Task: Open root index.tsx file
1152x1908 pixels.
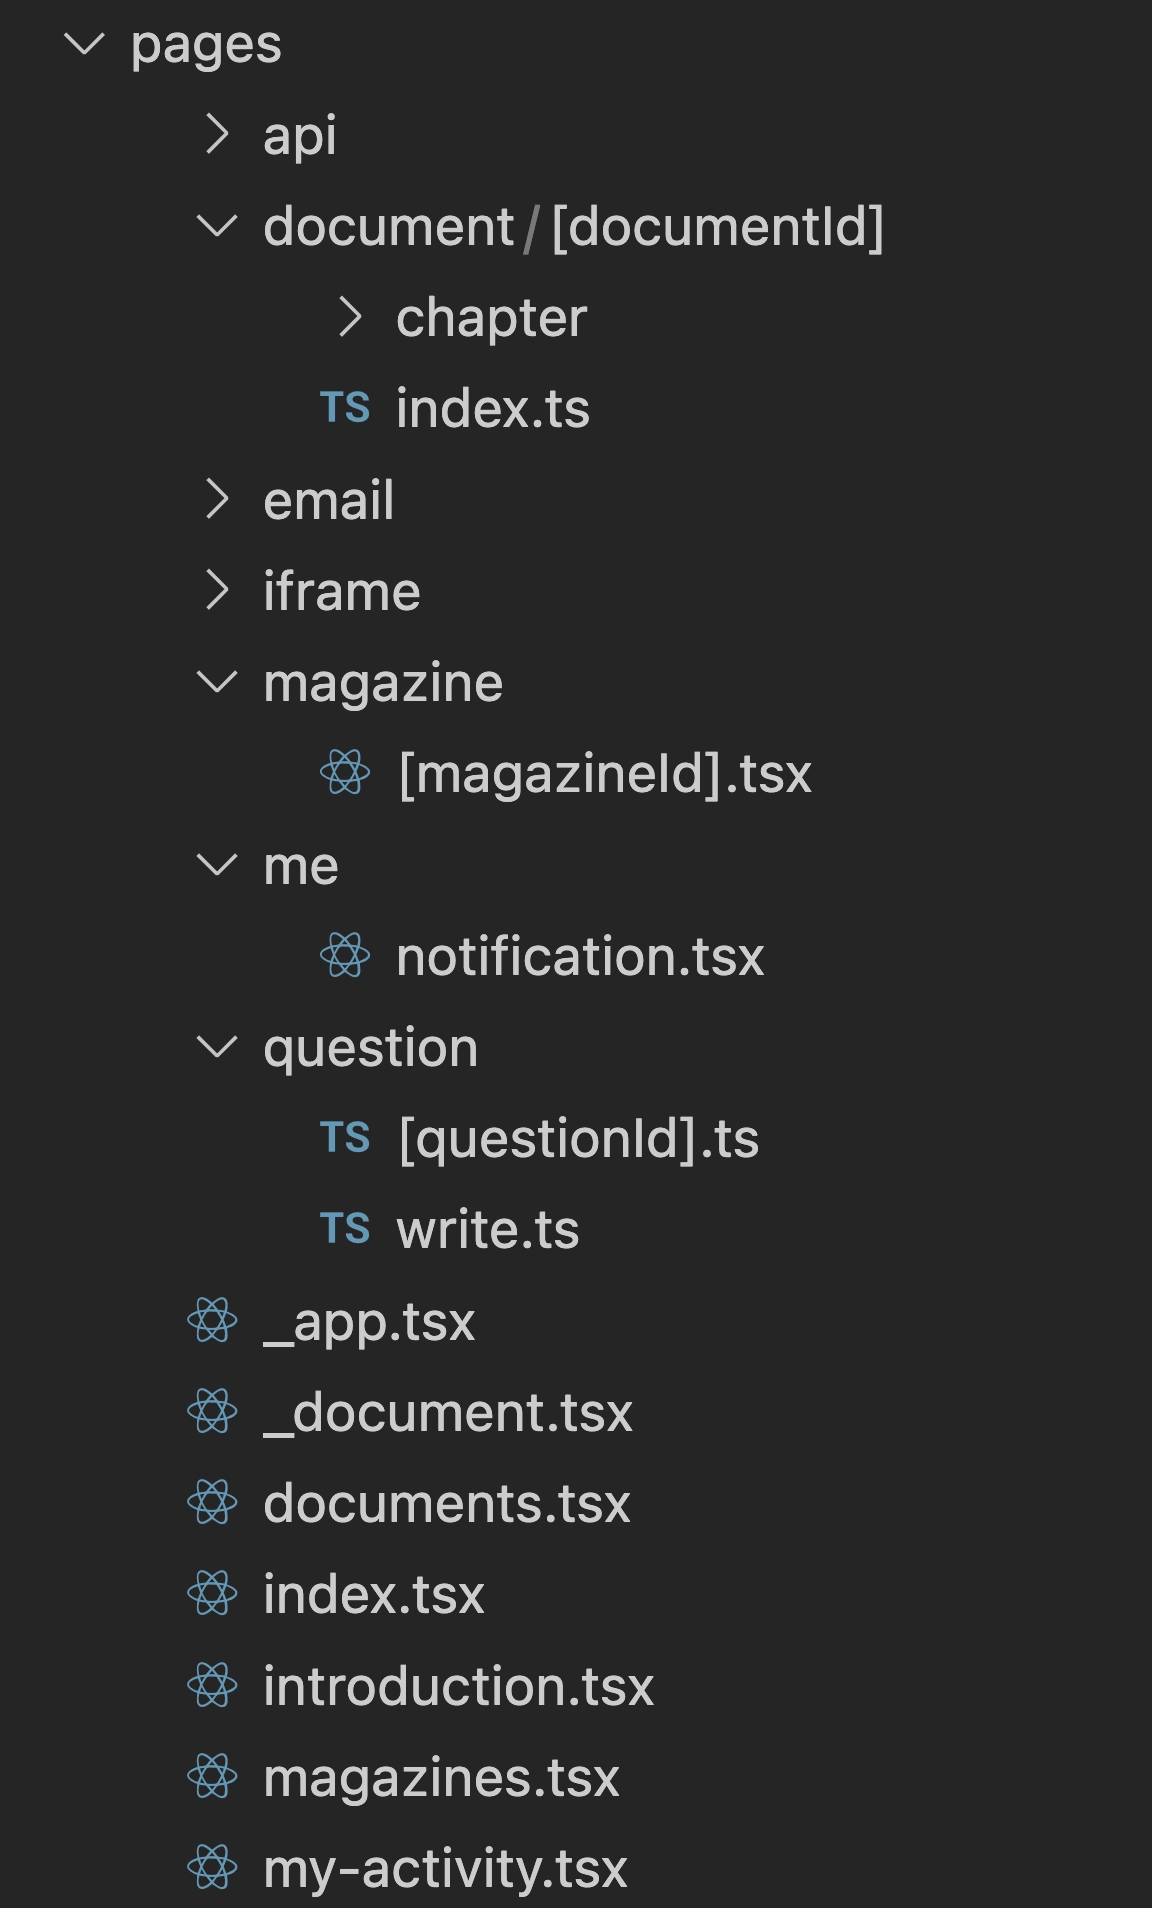Action: click(373, 1594)
